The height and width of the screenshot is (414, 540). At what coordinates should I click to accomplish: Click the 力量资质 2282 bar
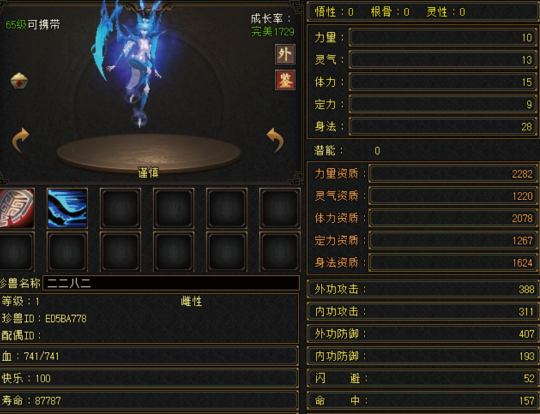pyautogui.click(x=453, y=174)
